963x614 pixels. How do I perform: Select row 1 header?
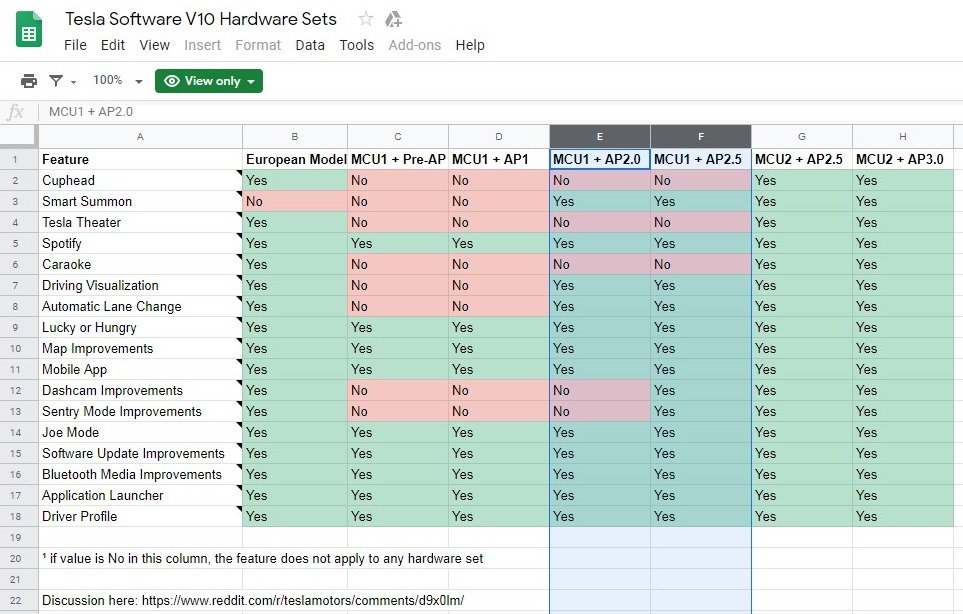(x=15, y=160)
